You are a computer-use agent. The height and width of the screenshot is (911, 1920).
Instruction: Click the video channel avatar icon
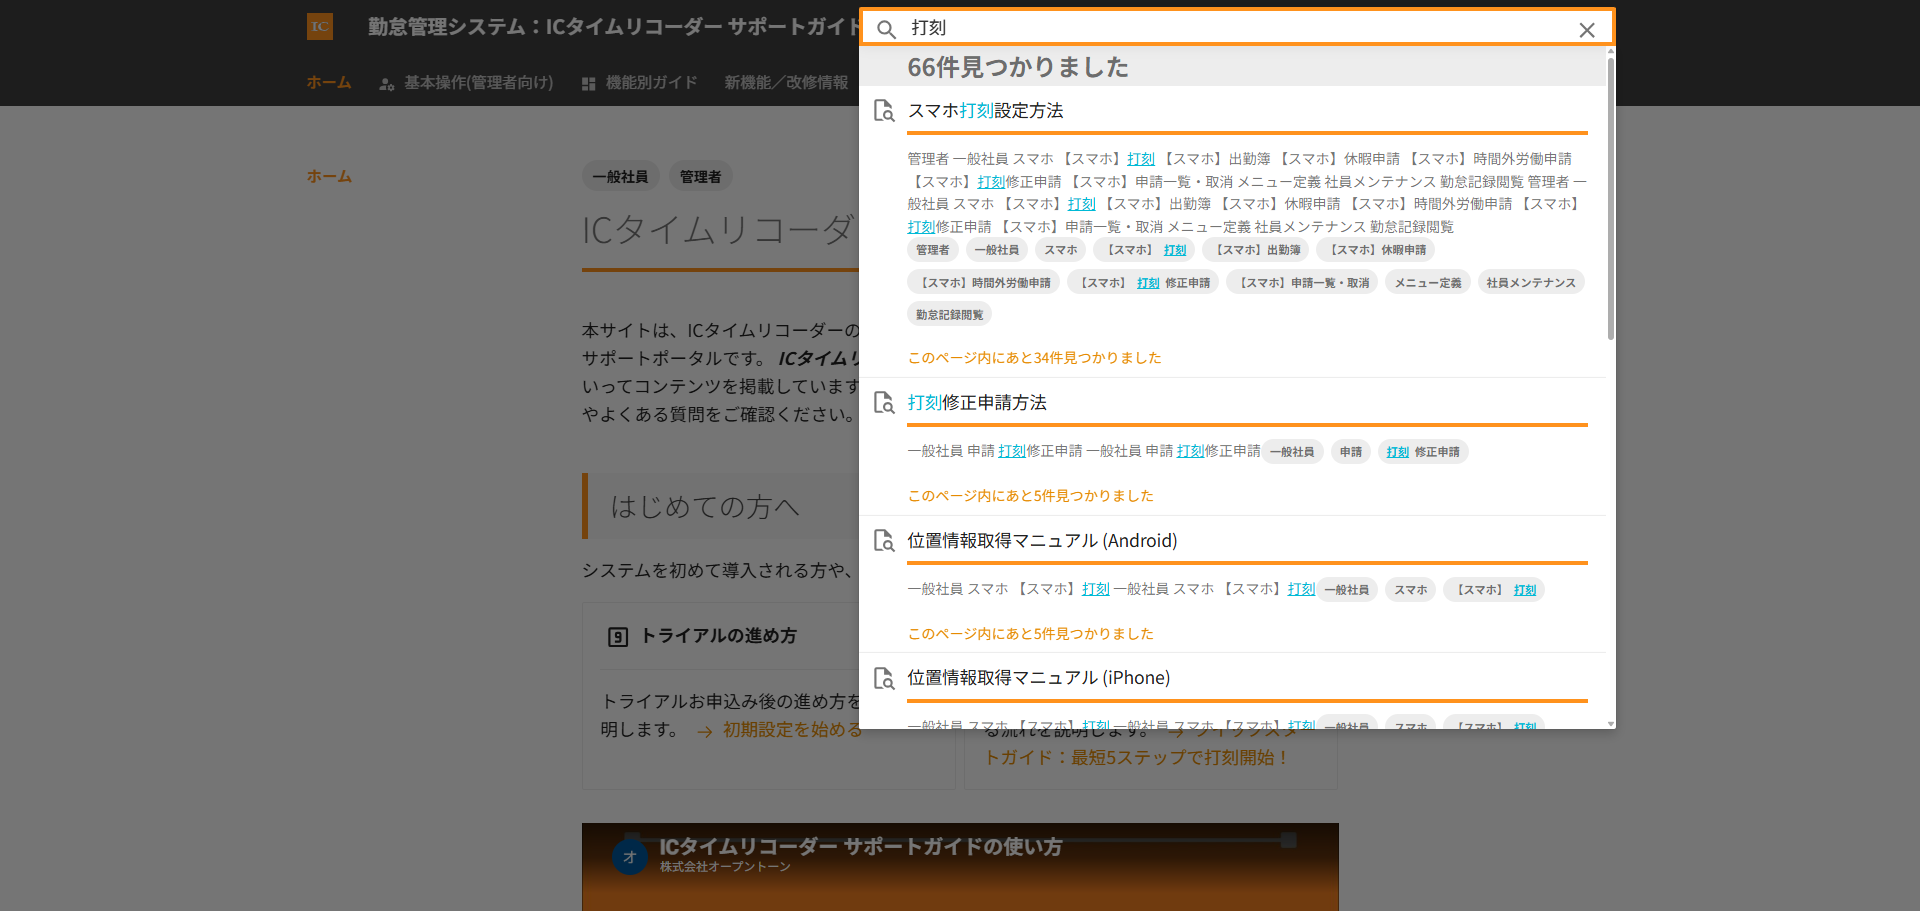tap(630, 857)
